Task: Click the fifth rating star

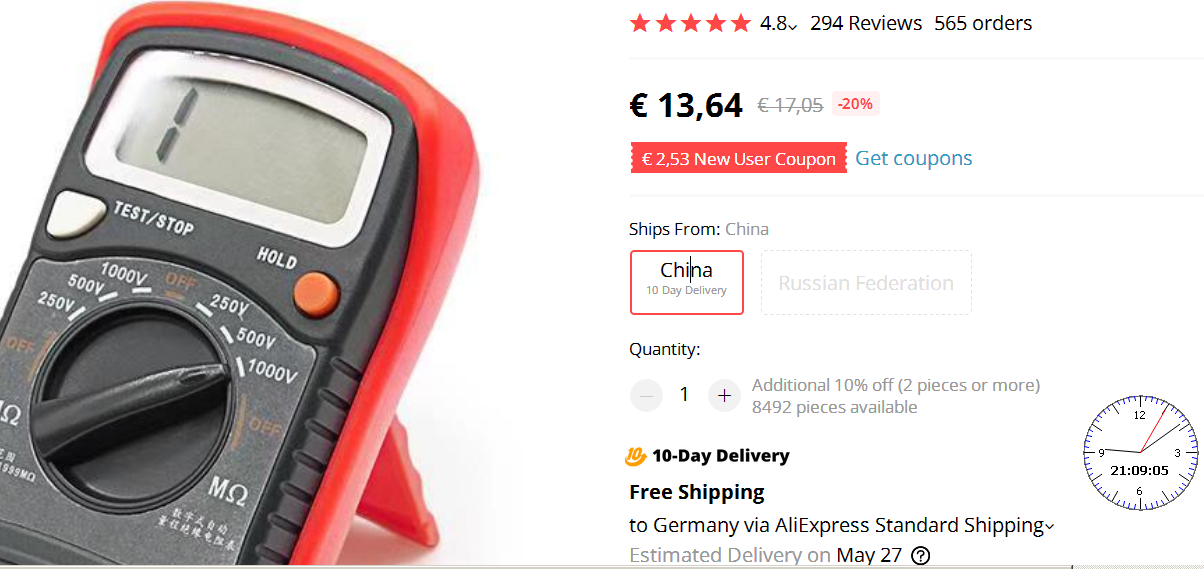Action: (x=741, y=23)
